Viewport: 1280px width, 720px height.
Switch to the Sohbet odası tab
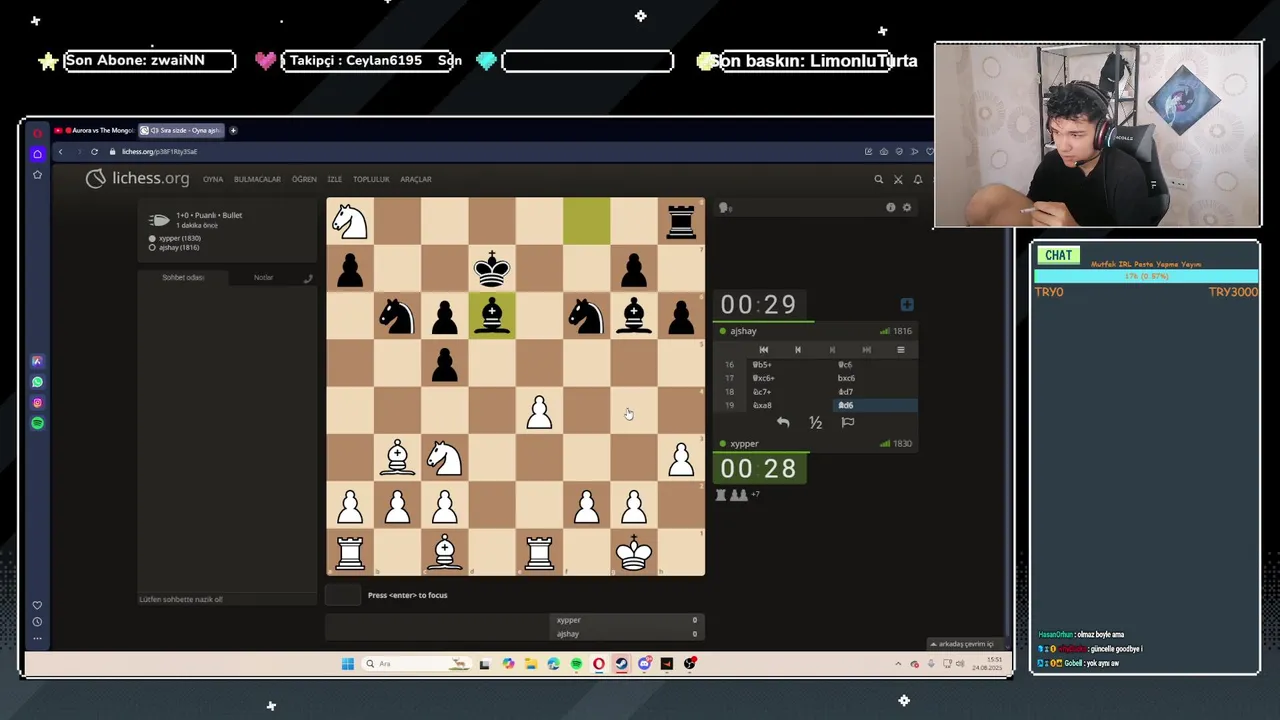click(x=183, y=277)
